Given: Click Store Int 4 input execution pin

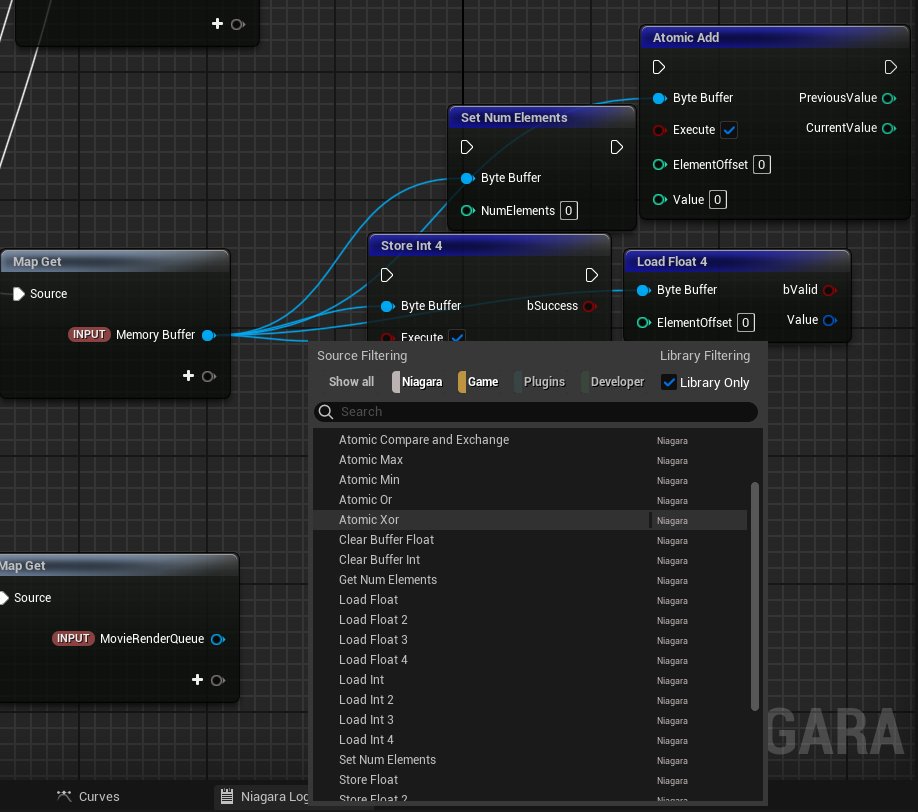Looking at the screenshot, I should click(x=386, y=275).
